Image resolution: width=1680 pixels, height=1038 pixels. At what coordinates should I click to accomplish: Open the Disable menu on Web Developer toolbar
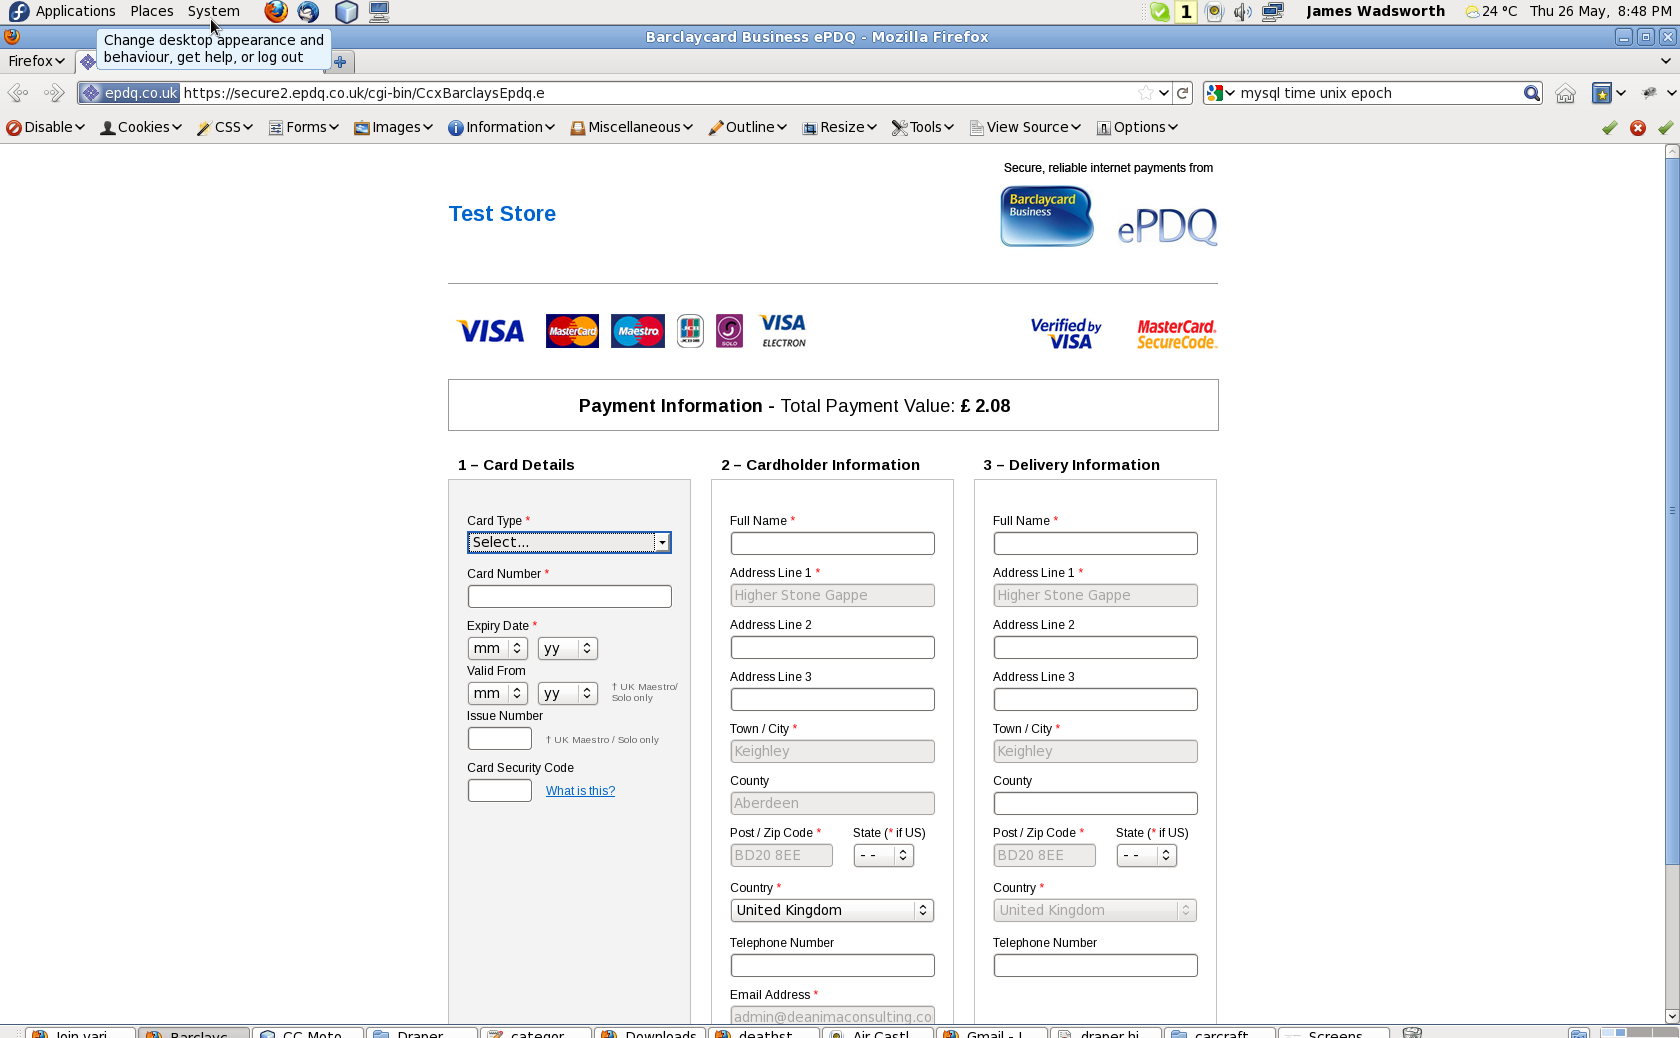coord(45,128)
